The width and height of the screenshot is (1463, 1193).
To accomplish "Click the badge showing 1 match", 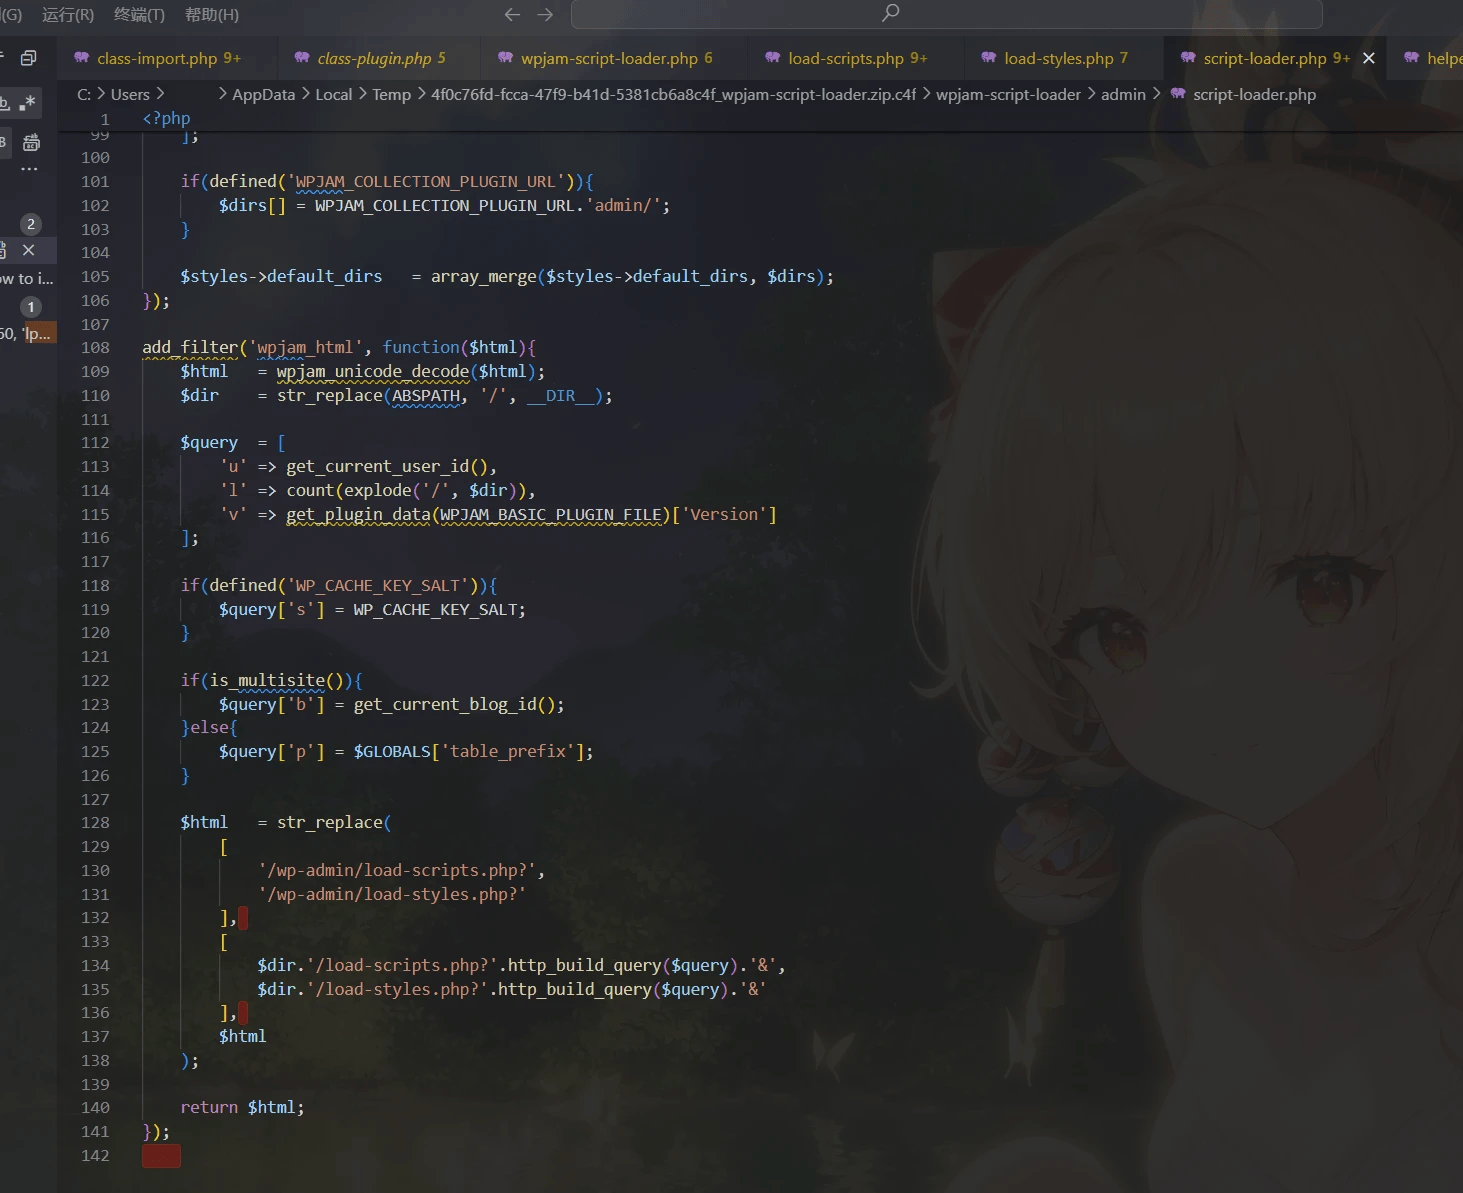I will click(31, 307).
